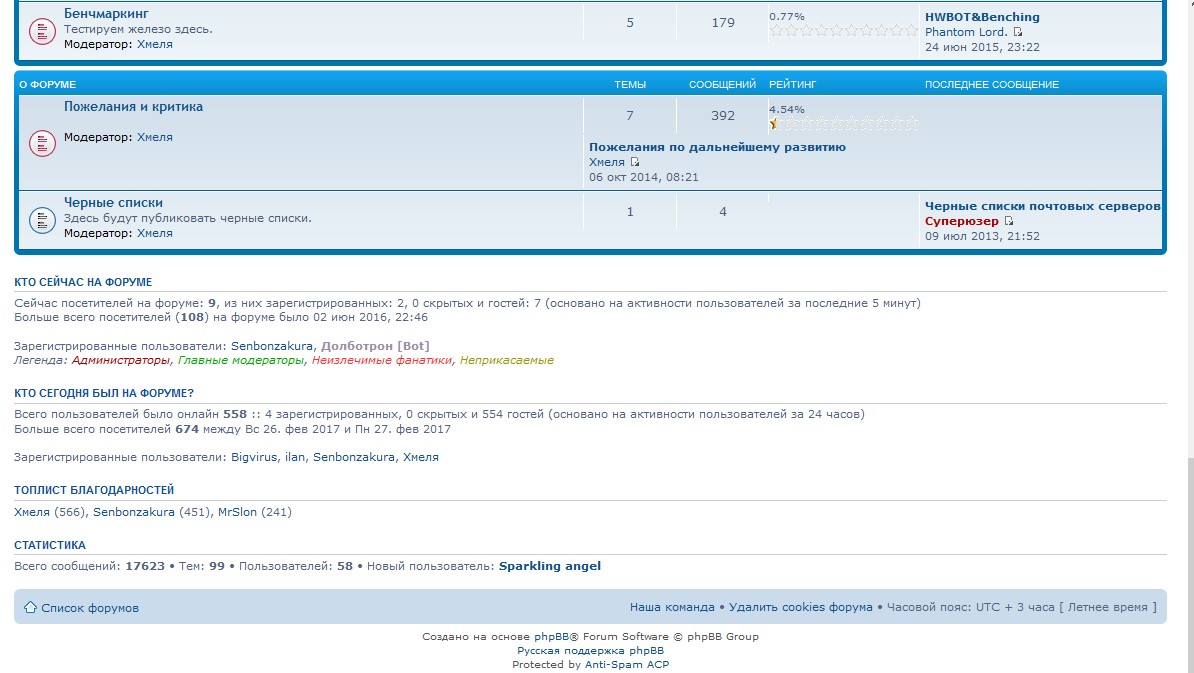Click the home icon beside Список форумов
This screenshot has height=673, width=1194.
(30, 607)
